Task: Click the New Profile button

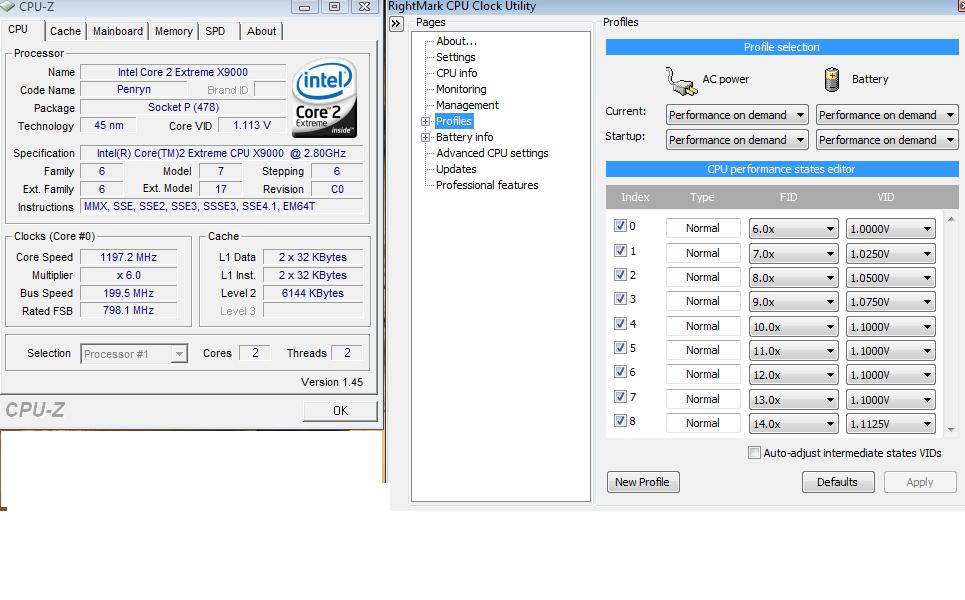Action: (643, 482)
